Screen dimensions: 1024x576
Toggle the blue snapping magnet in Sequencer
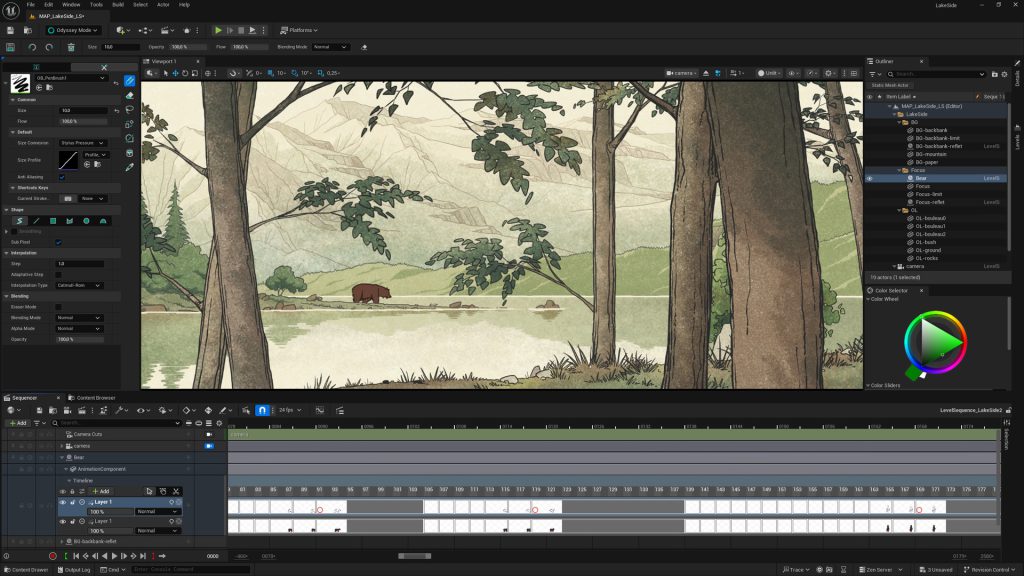tap(262, 410)
